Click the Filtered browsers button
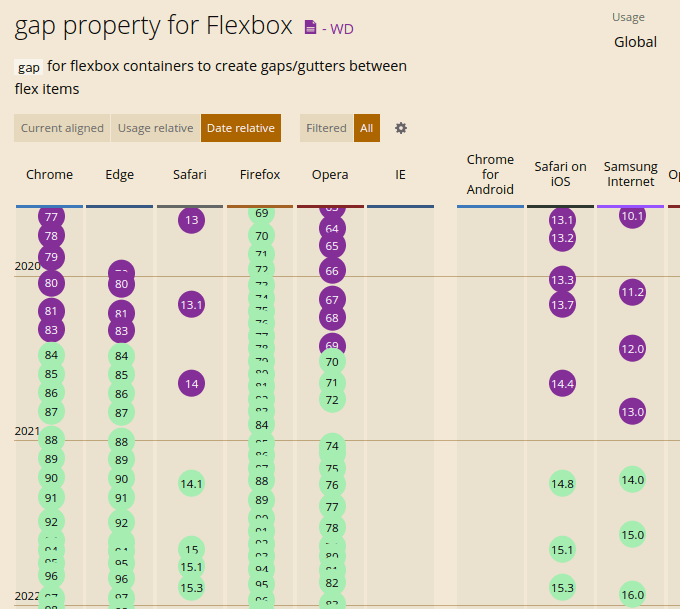Viewport: 680px width, 609px height. [326, 128]
